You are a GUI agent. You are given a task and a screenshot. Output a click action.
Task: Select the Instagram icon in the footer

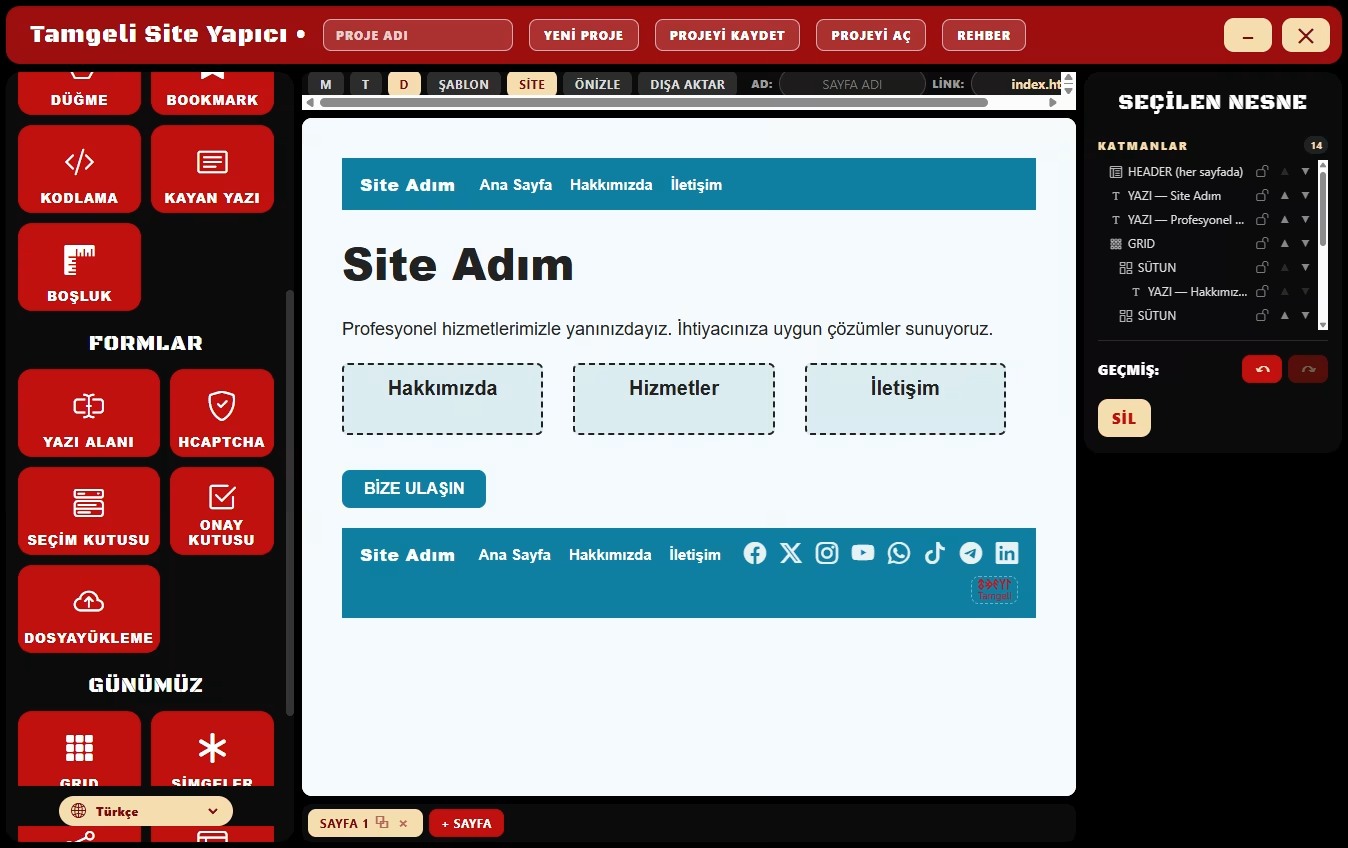(827, 553)
